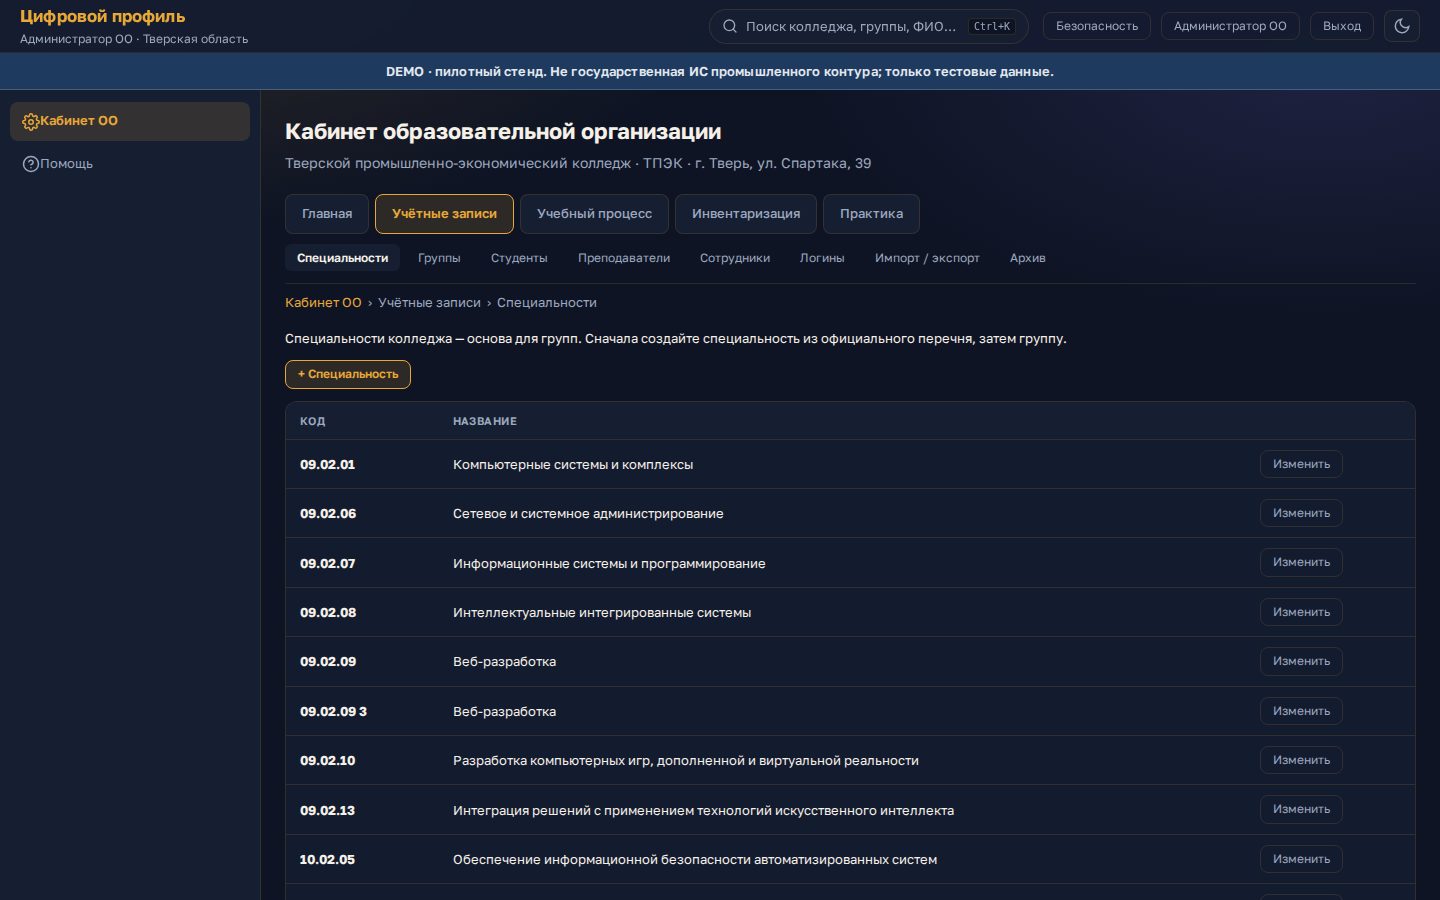
Task: Select the Специальности subtab
Action: [x=342, y=258]
